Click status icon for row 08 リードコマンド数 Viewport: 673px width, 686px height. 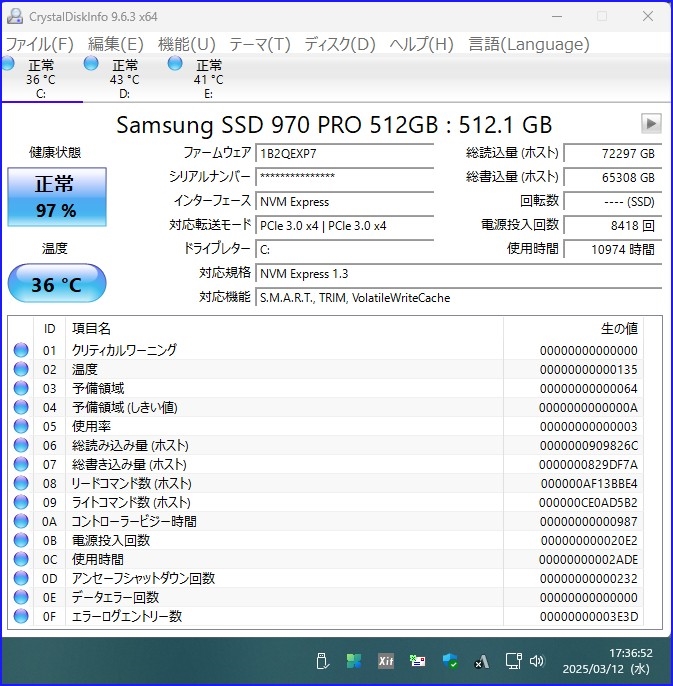coord(21,483)
